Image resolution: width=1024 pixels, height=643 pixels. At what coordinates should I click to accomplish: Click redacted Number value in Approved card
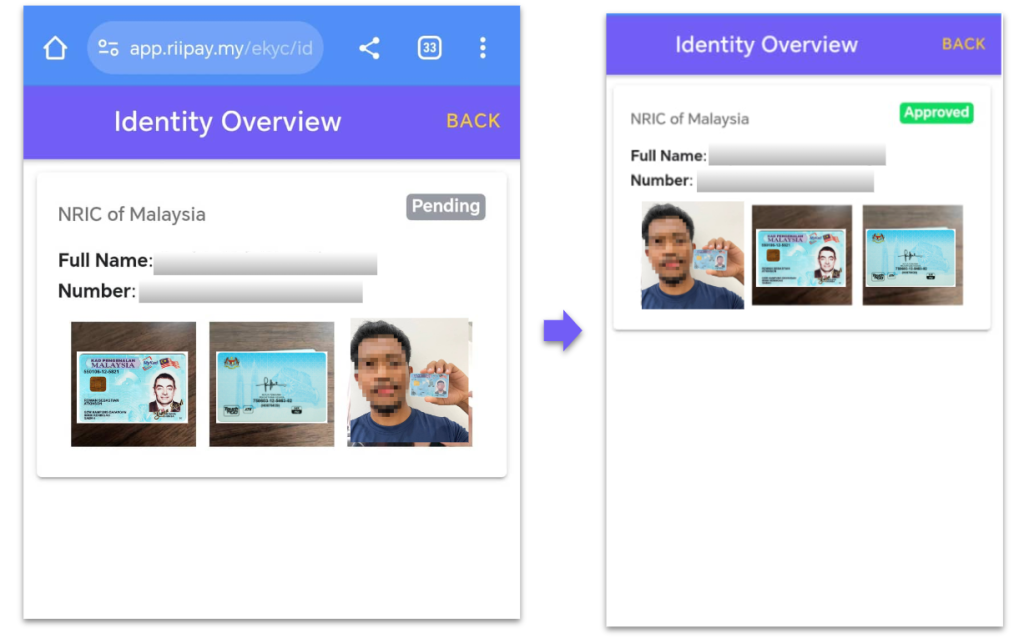785,181
